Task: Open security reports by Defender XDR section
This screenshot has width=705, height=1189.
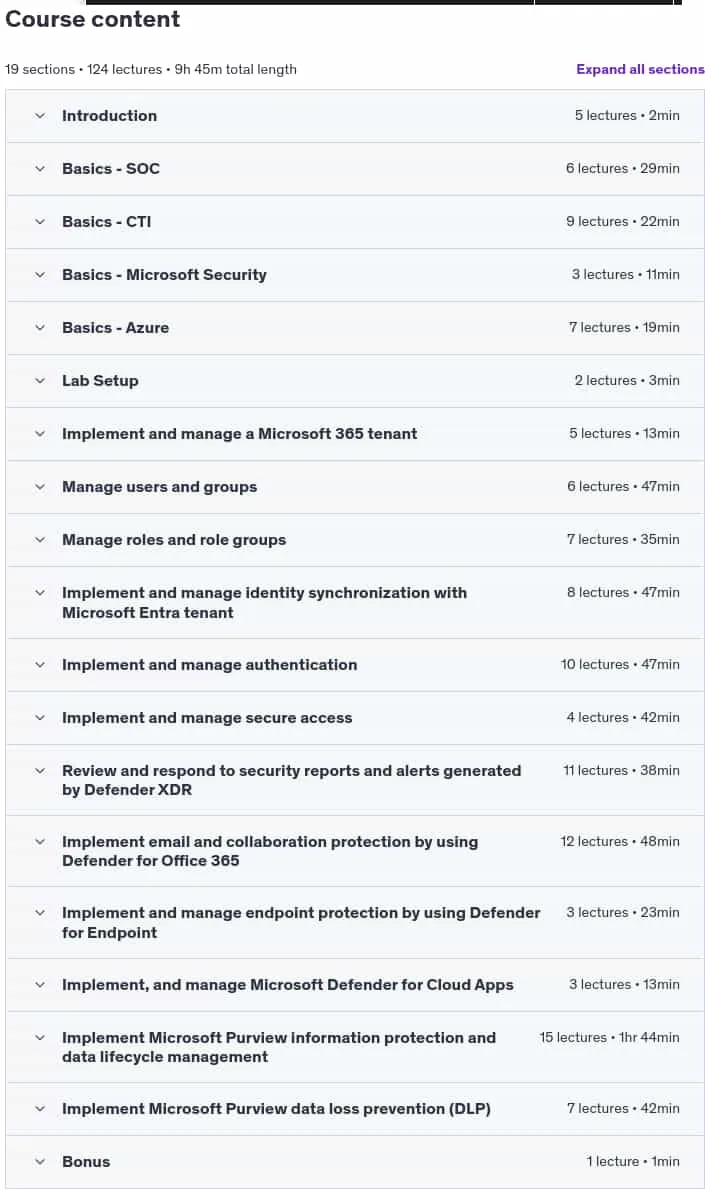Action: (355, 780)
